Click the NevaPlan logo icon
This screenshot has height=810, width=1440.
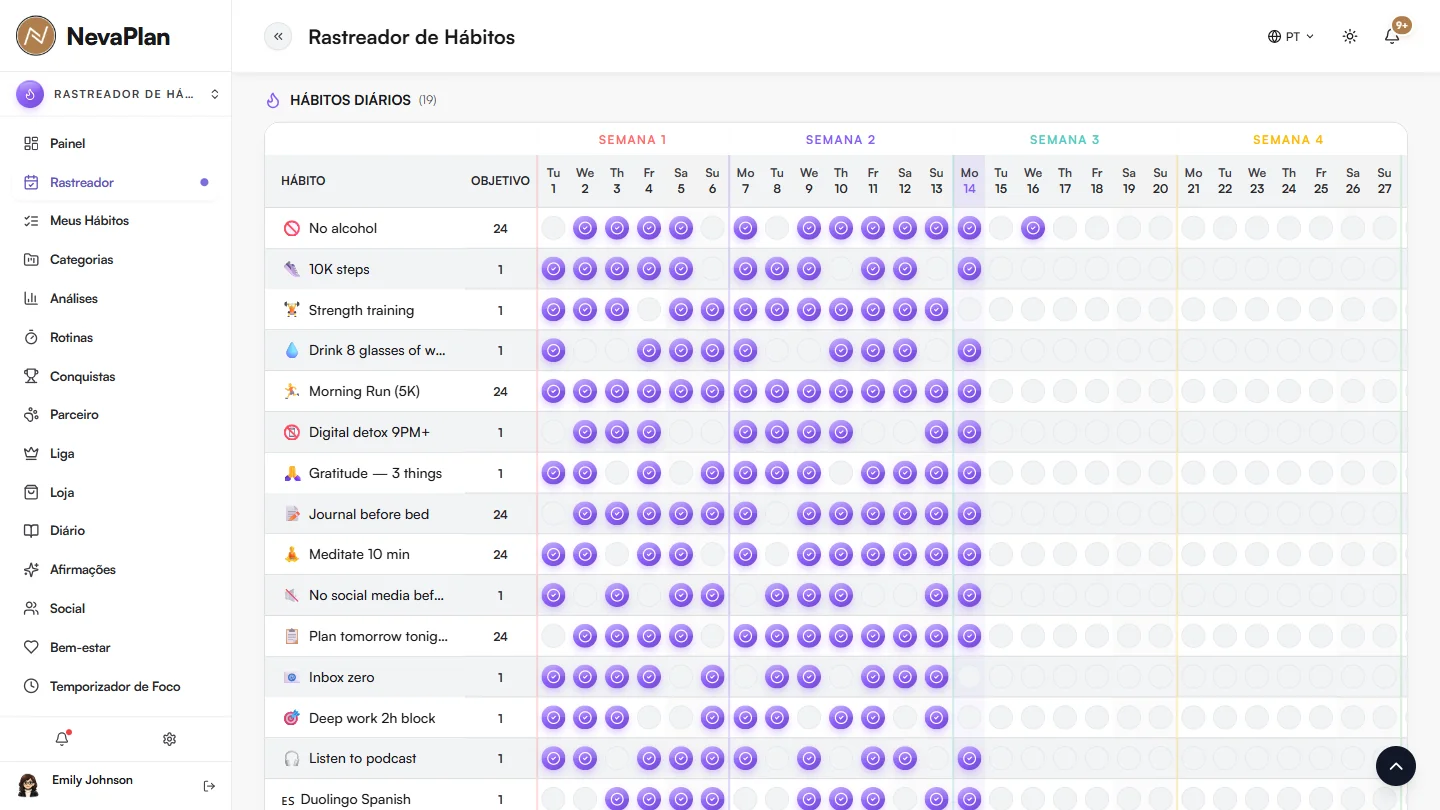coord(36,37)
